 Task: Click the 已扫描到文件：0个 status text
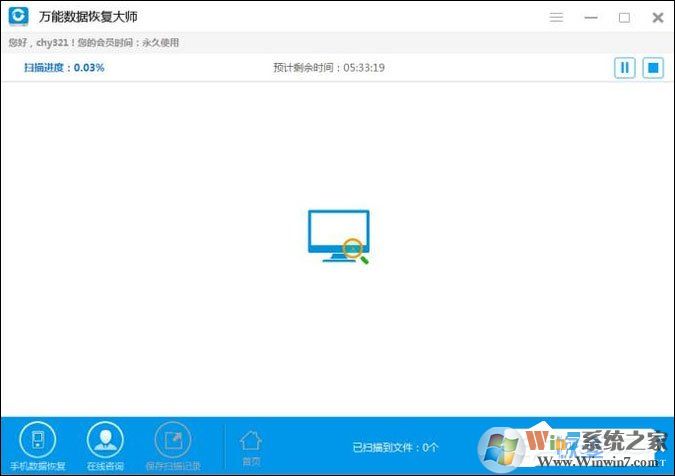[395, 448]
